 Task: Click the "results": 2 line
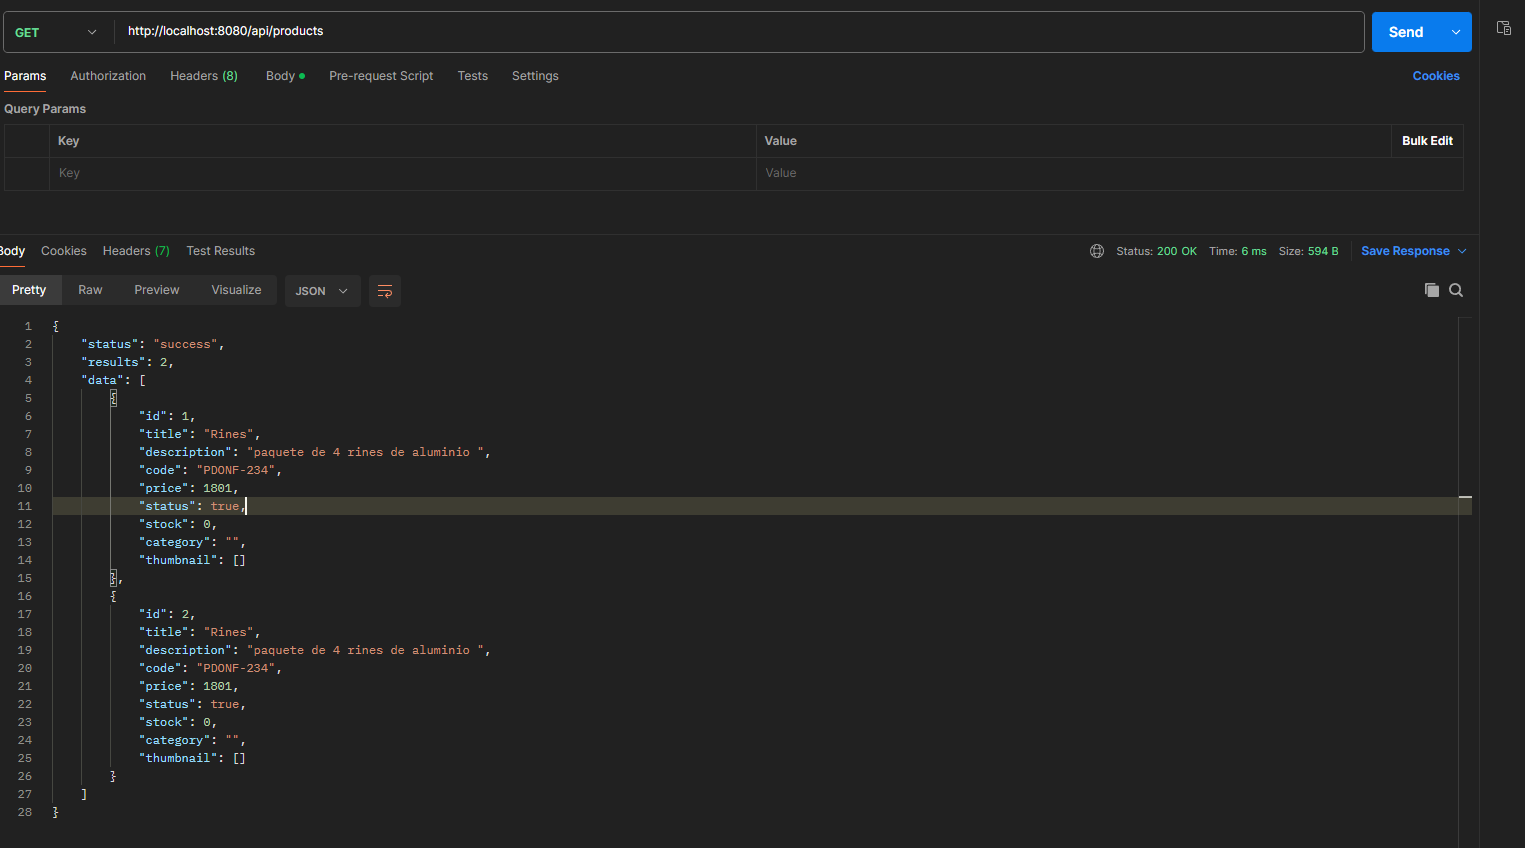[x=127, y=362]
